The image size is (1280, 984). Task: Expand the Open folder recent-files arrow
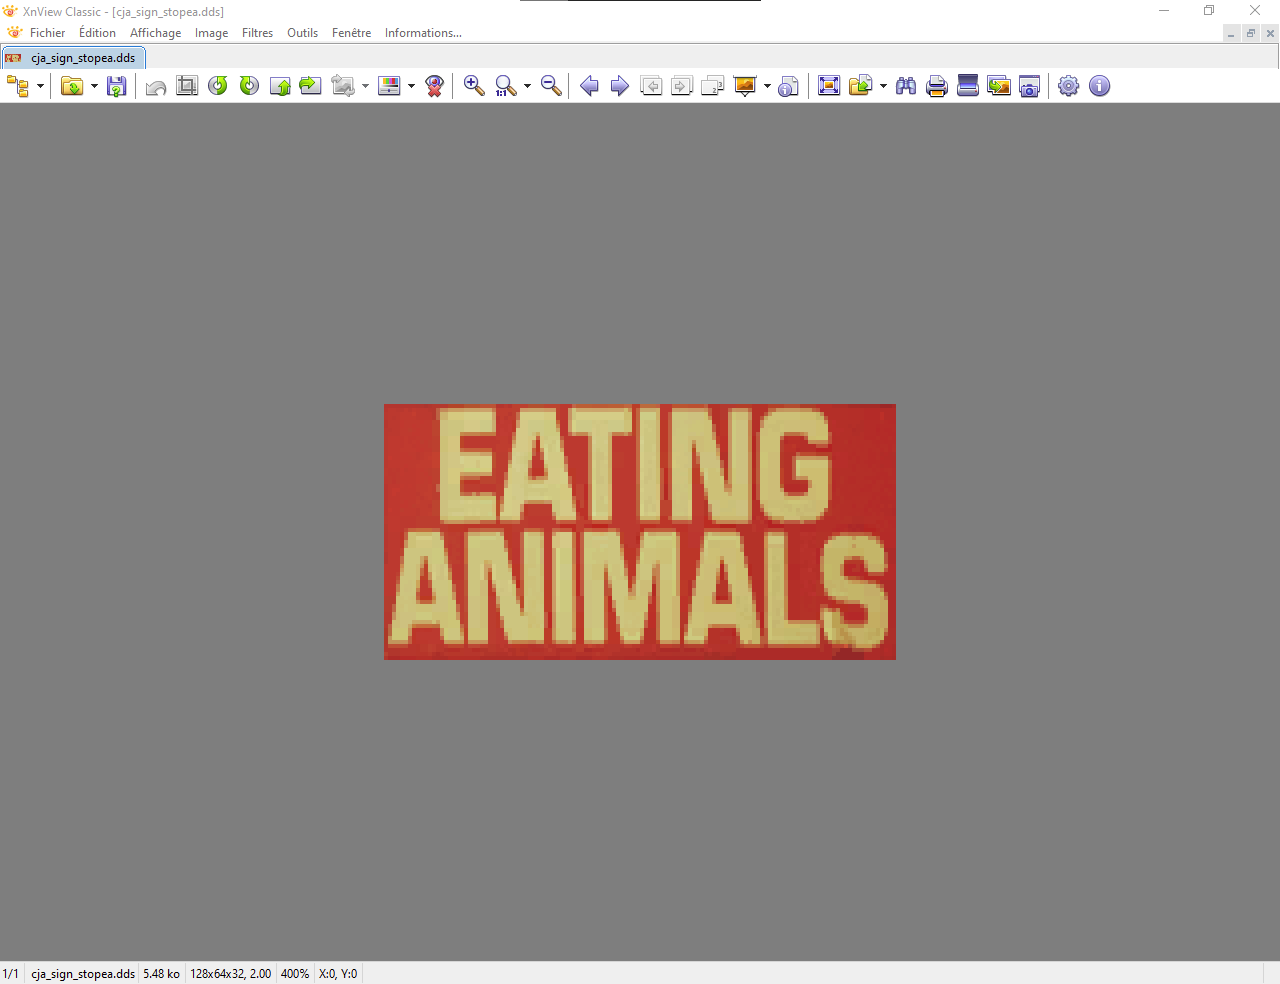tap(94, 86)
